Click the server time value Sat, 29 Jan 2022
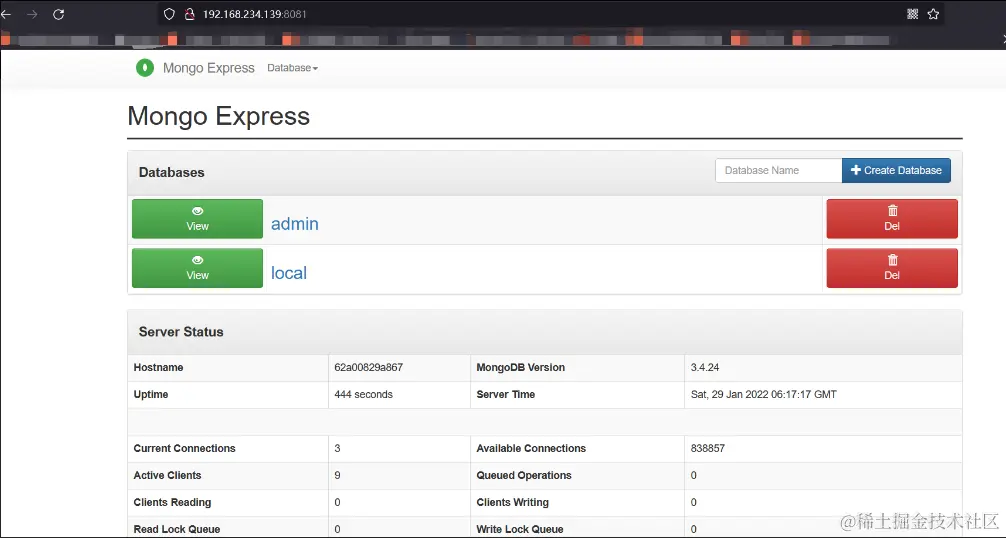This screenshot has height=538, width=1006. click(763, 394)
